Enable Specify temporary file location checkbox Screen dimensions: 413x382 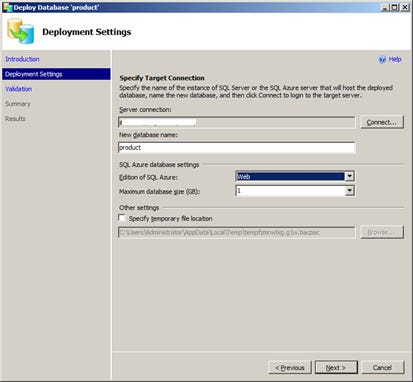tap(122, 218)
